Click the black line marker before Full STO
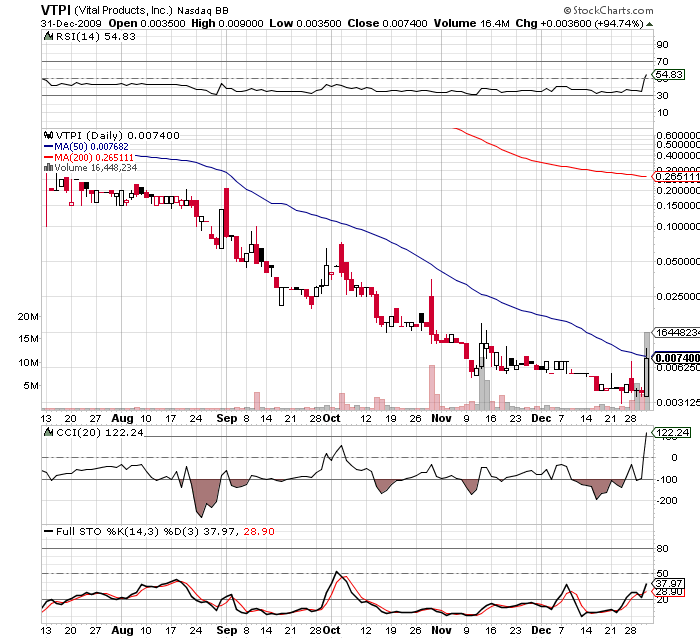Viewport: 700px width, 639px height. point(48,531)
